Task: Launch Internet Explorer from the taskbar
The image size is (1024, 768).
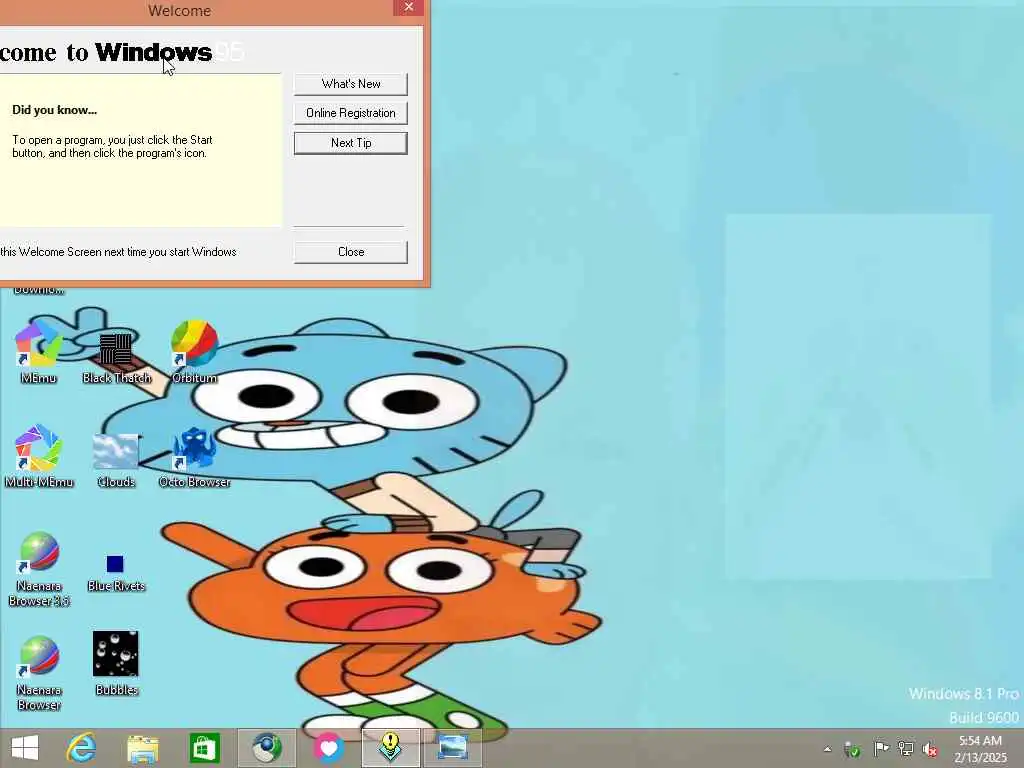Action: pyautogui.click(x=82, y=748)
